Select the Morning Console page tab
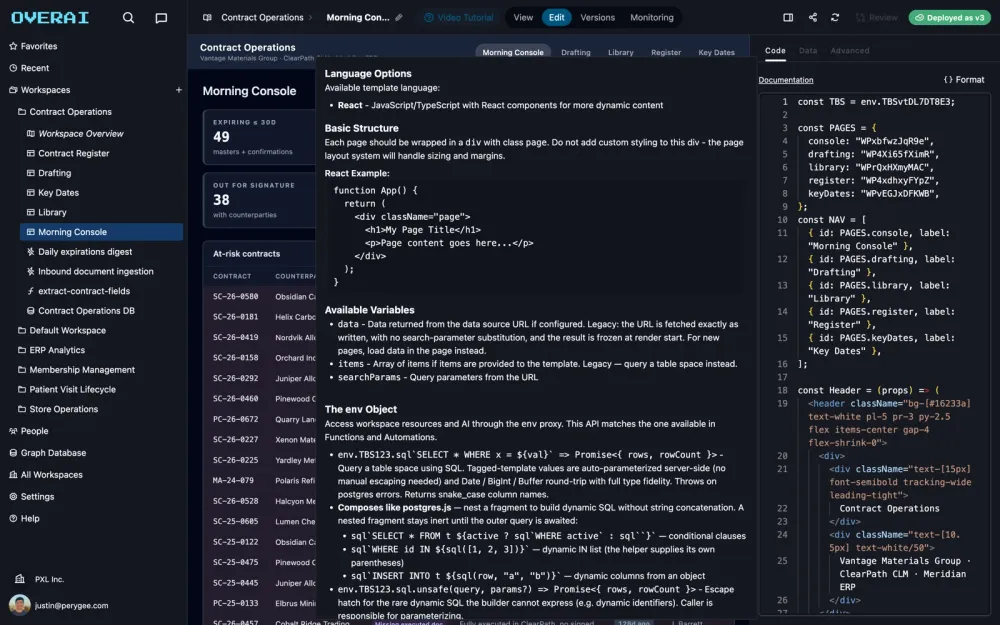The height and width of the screenshot is (625, 1000). (513, 52)
